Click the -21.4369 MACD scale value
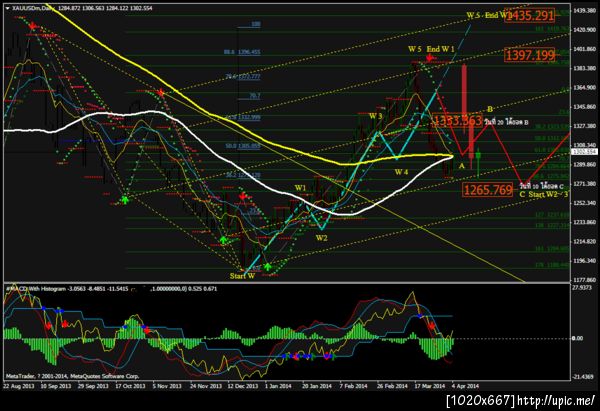 [x=582, y=377]
